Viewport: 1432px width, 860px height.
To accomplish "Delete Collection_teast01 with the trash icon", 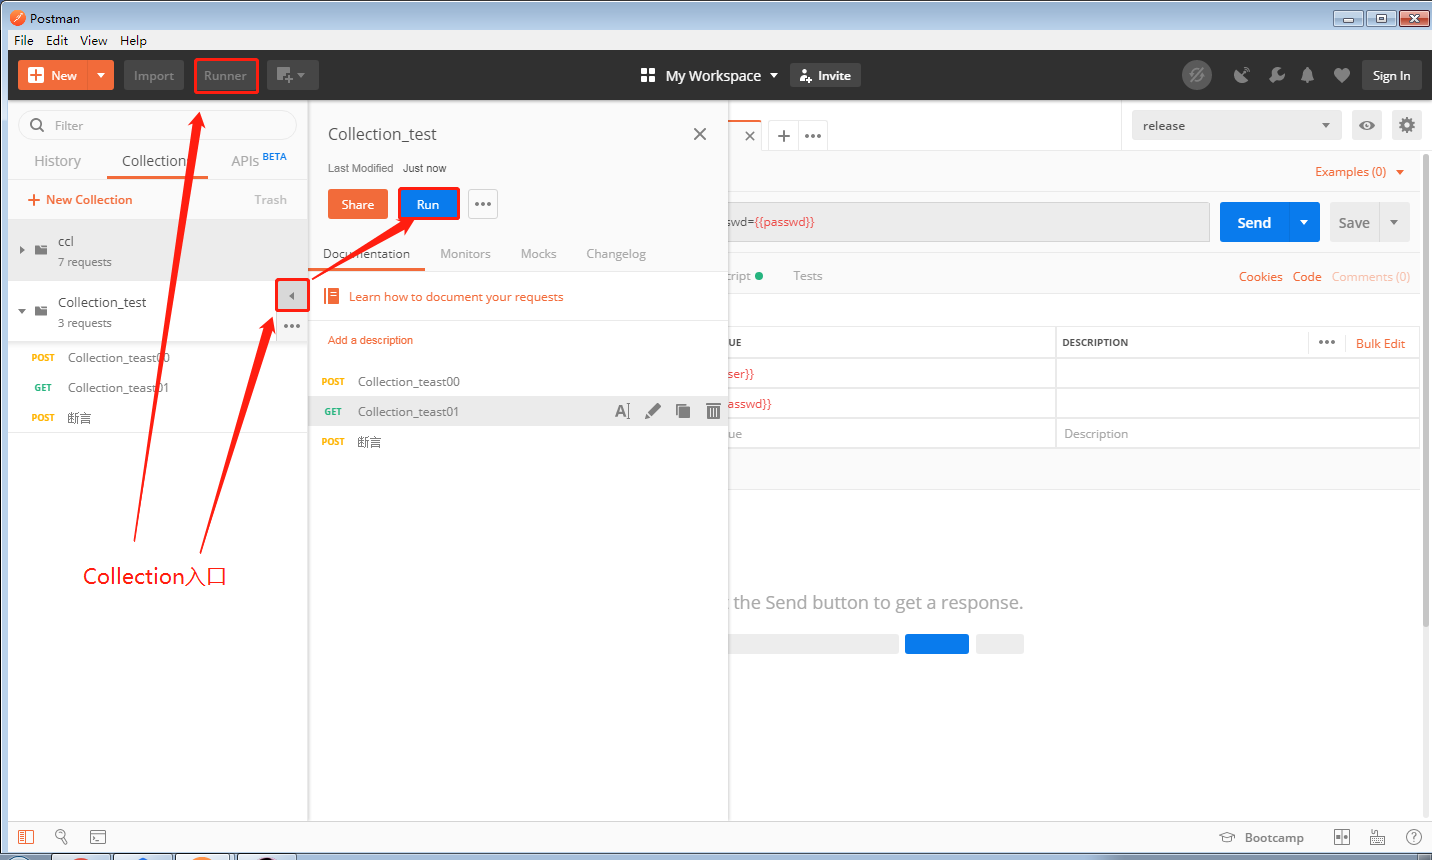I will pyautogui.click(x=713, y=411).
